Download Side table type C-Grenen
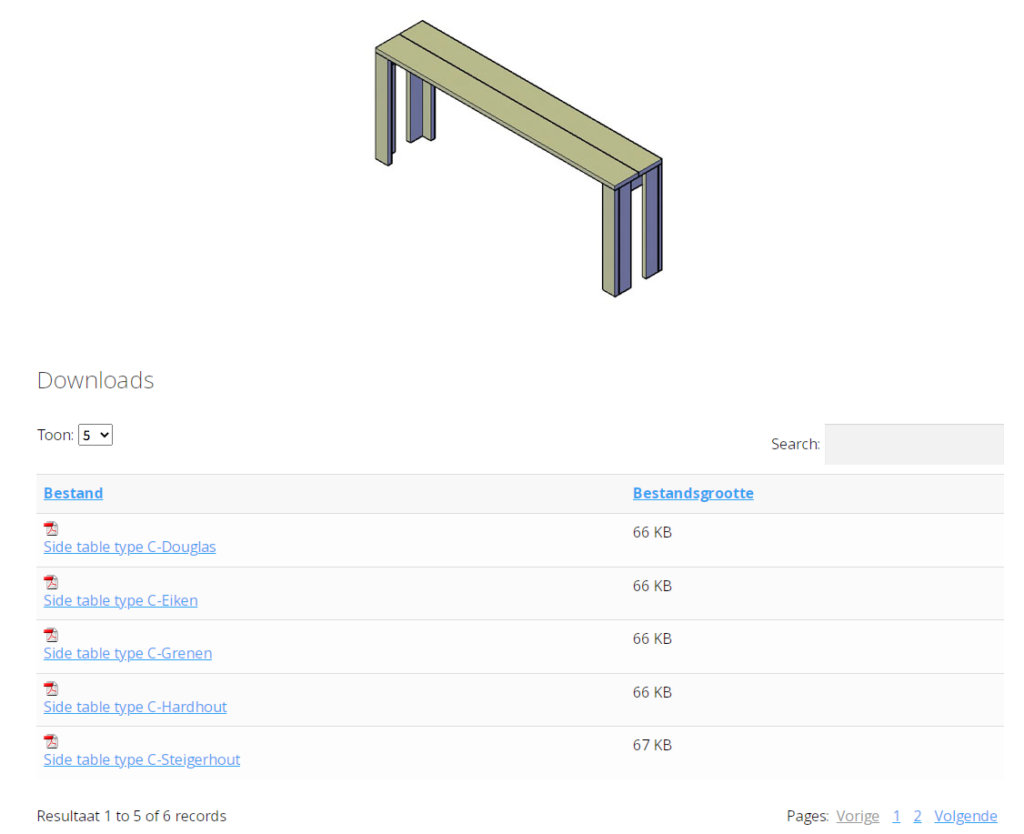This screenshot has width=1024, height=834. (x=127, y=653)
